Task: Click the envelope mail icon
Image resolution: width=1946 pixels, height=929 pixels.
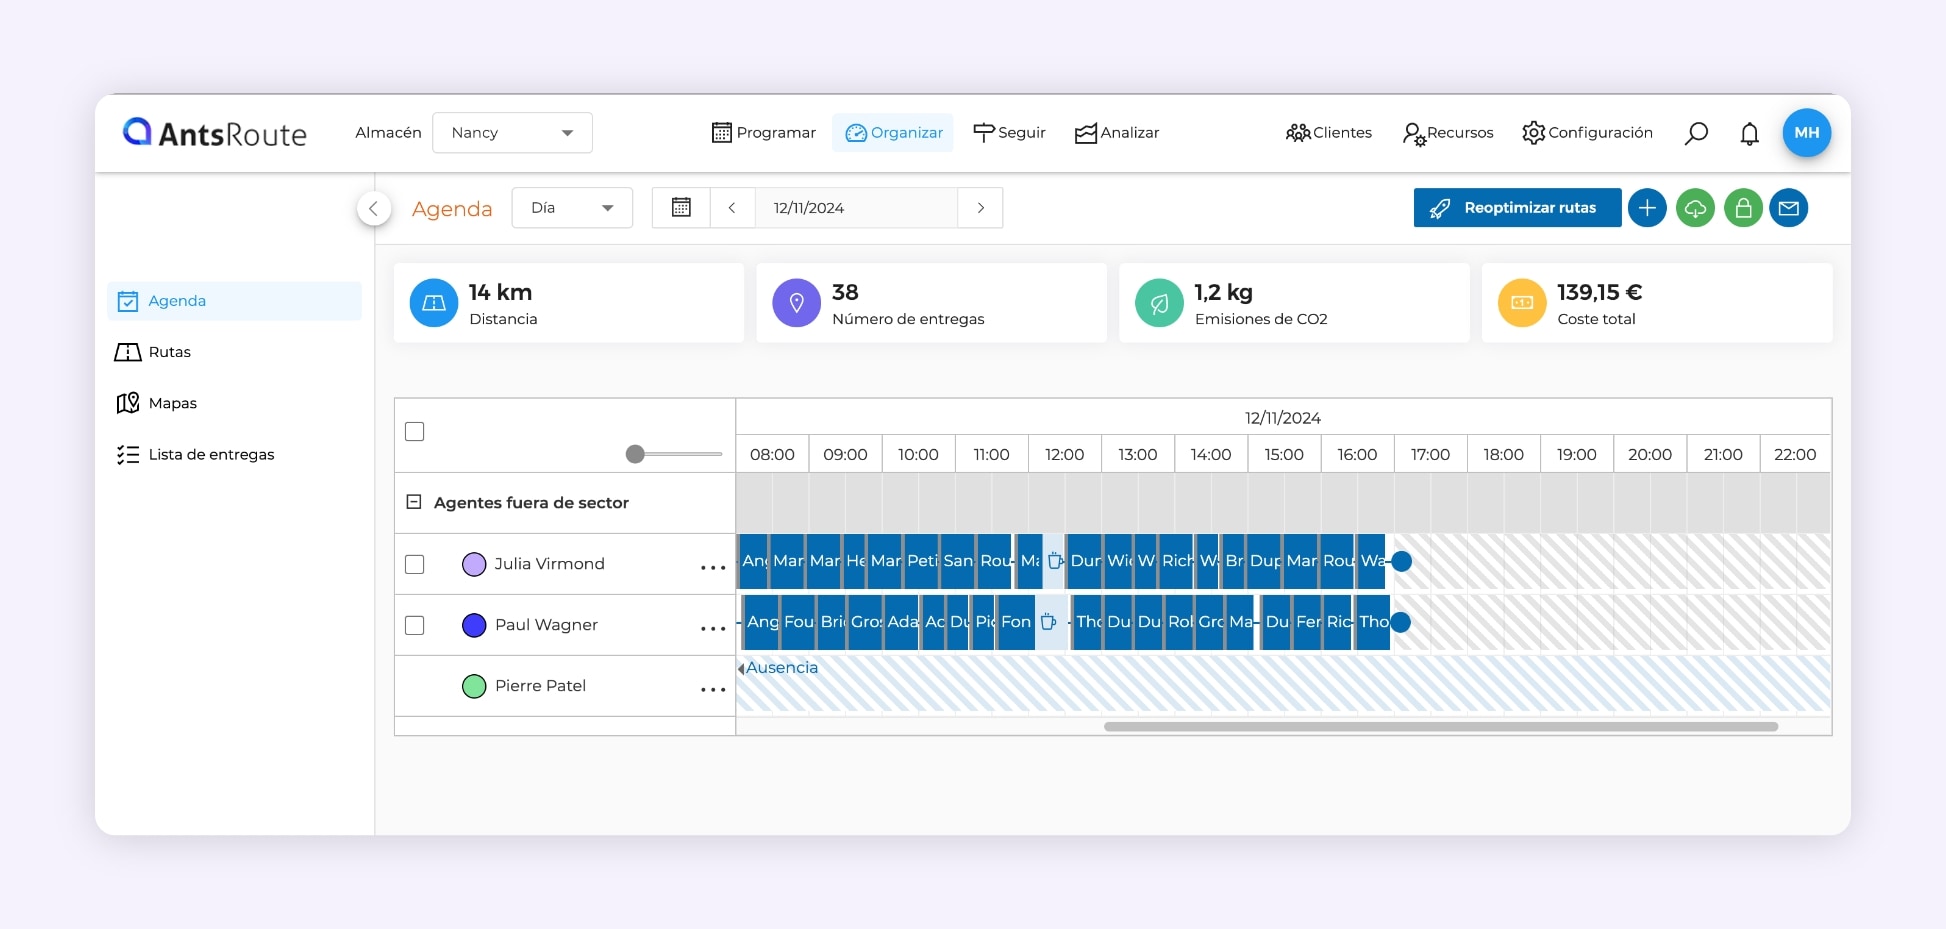Action: 1789,208
